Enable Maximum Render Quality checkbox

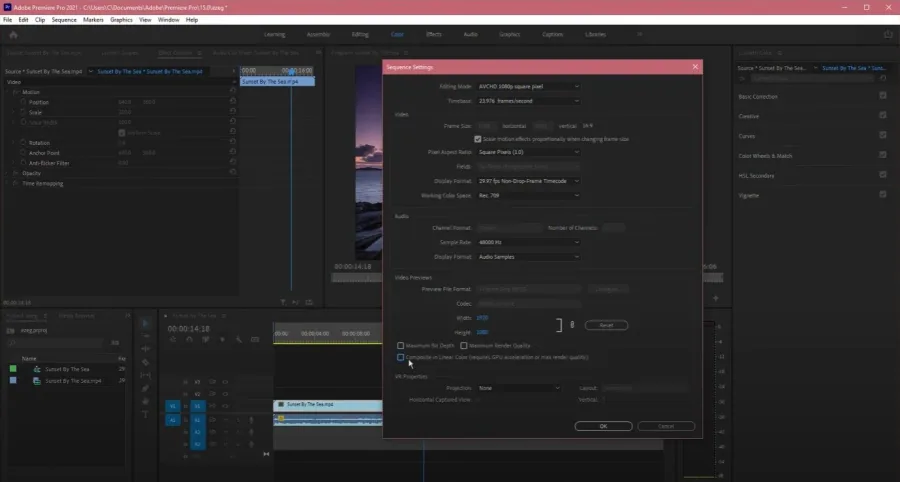[464, 345]
